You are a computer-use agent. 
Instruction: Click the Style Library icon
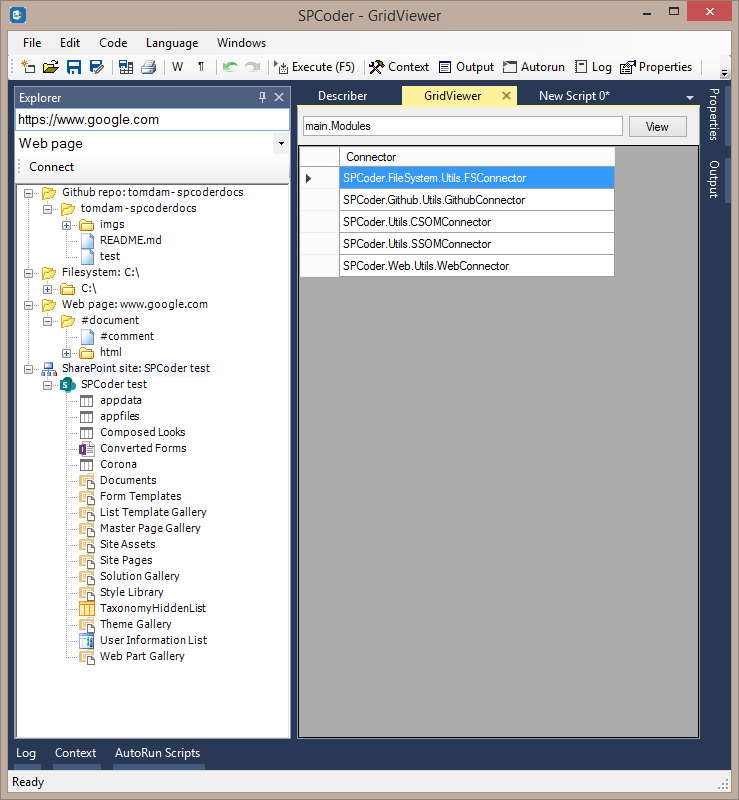coord(87,593)
